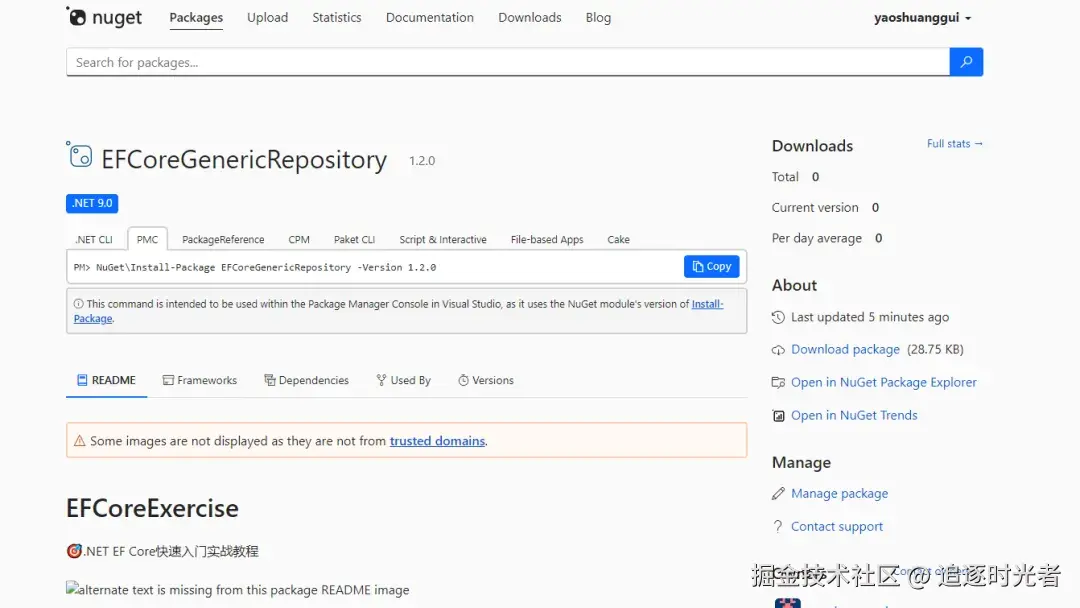Open the trusted domains link

point(437,441)
